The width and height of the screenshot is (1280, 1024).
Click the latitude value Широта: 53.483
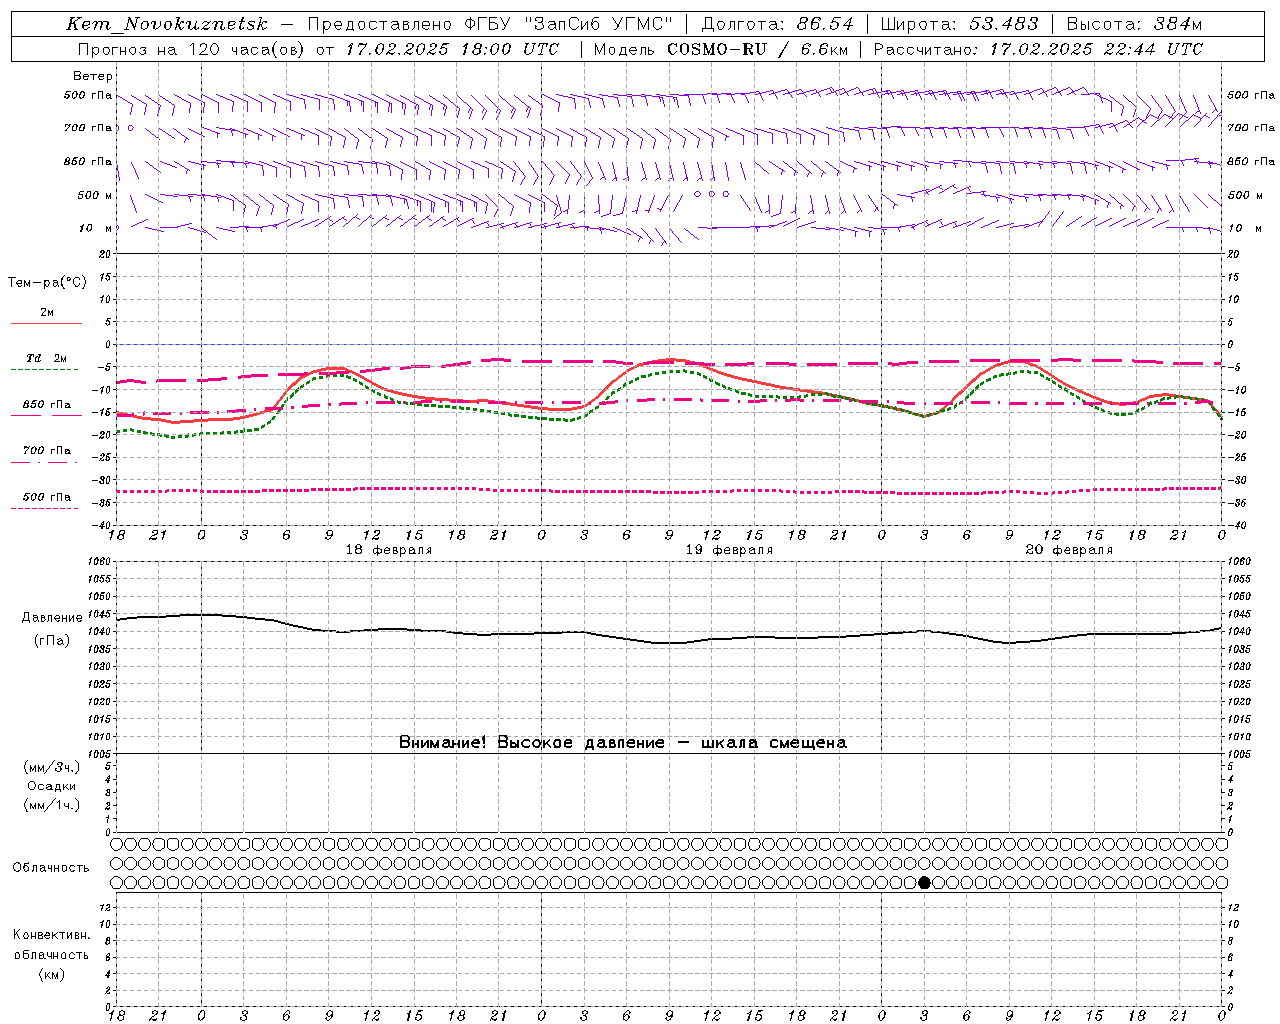(959, 24)
